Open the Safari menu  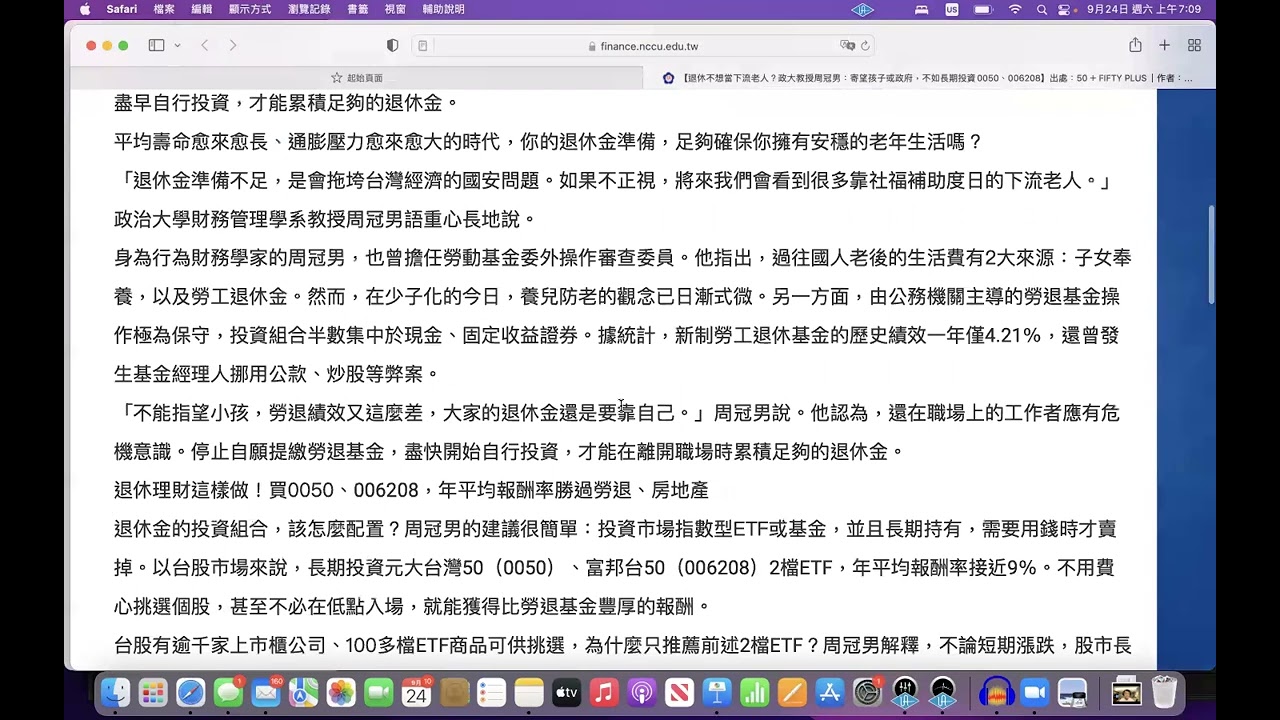pos(122,9)
